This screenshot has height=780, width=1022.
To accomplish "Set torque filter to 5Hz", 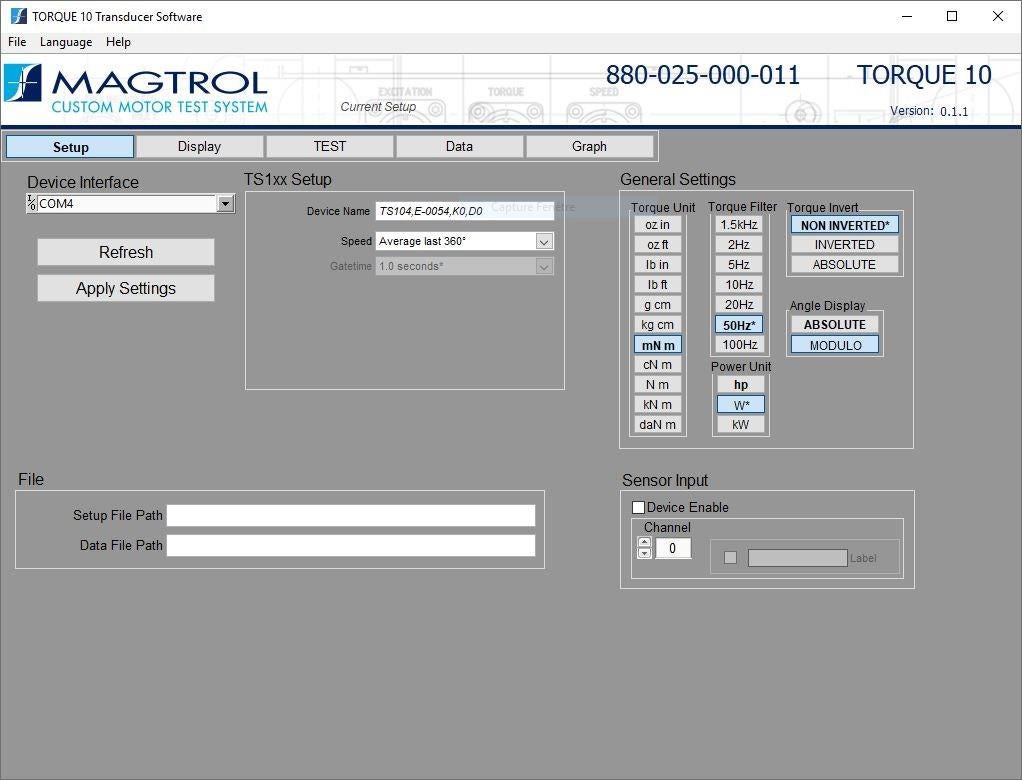I will (x=739, y=265).
